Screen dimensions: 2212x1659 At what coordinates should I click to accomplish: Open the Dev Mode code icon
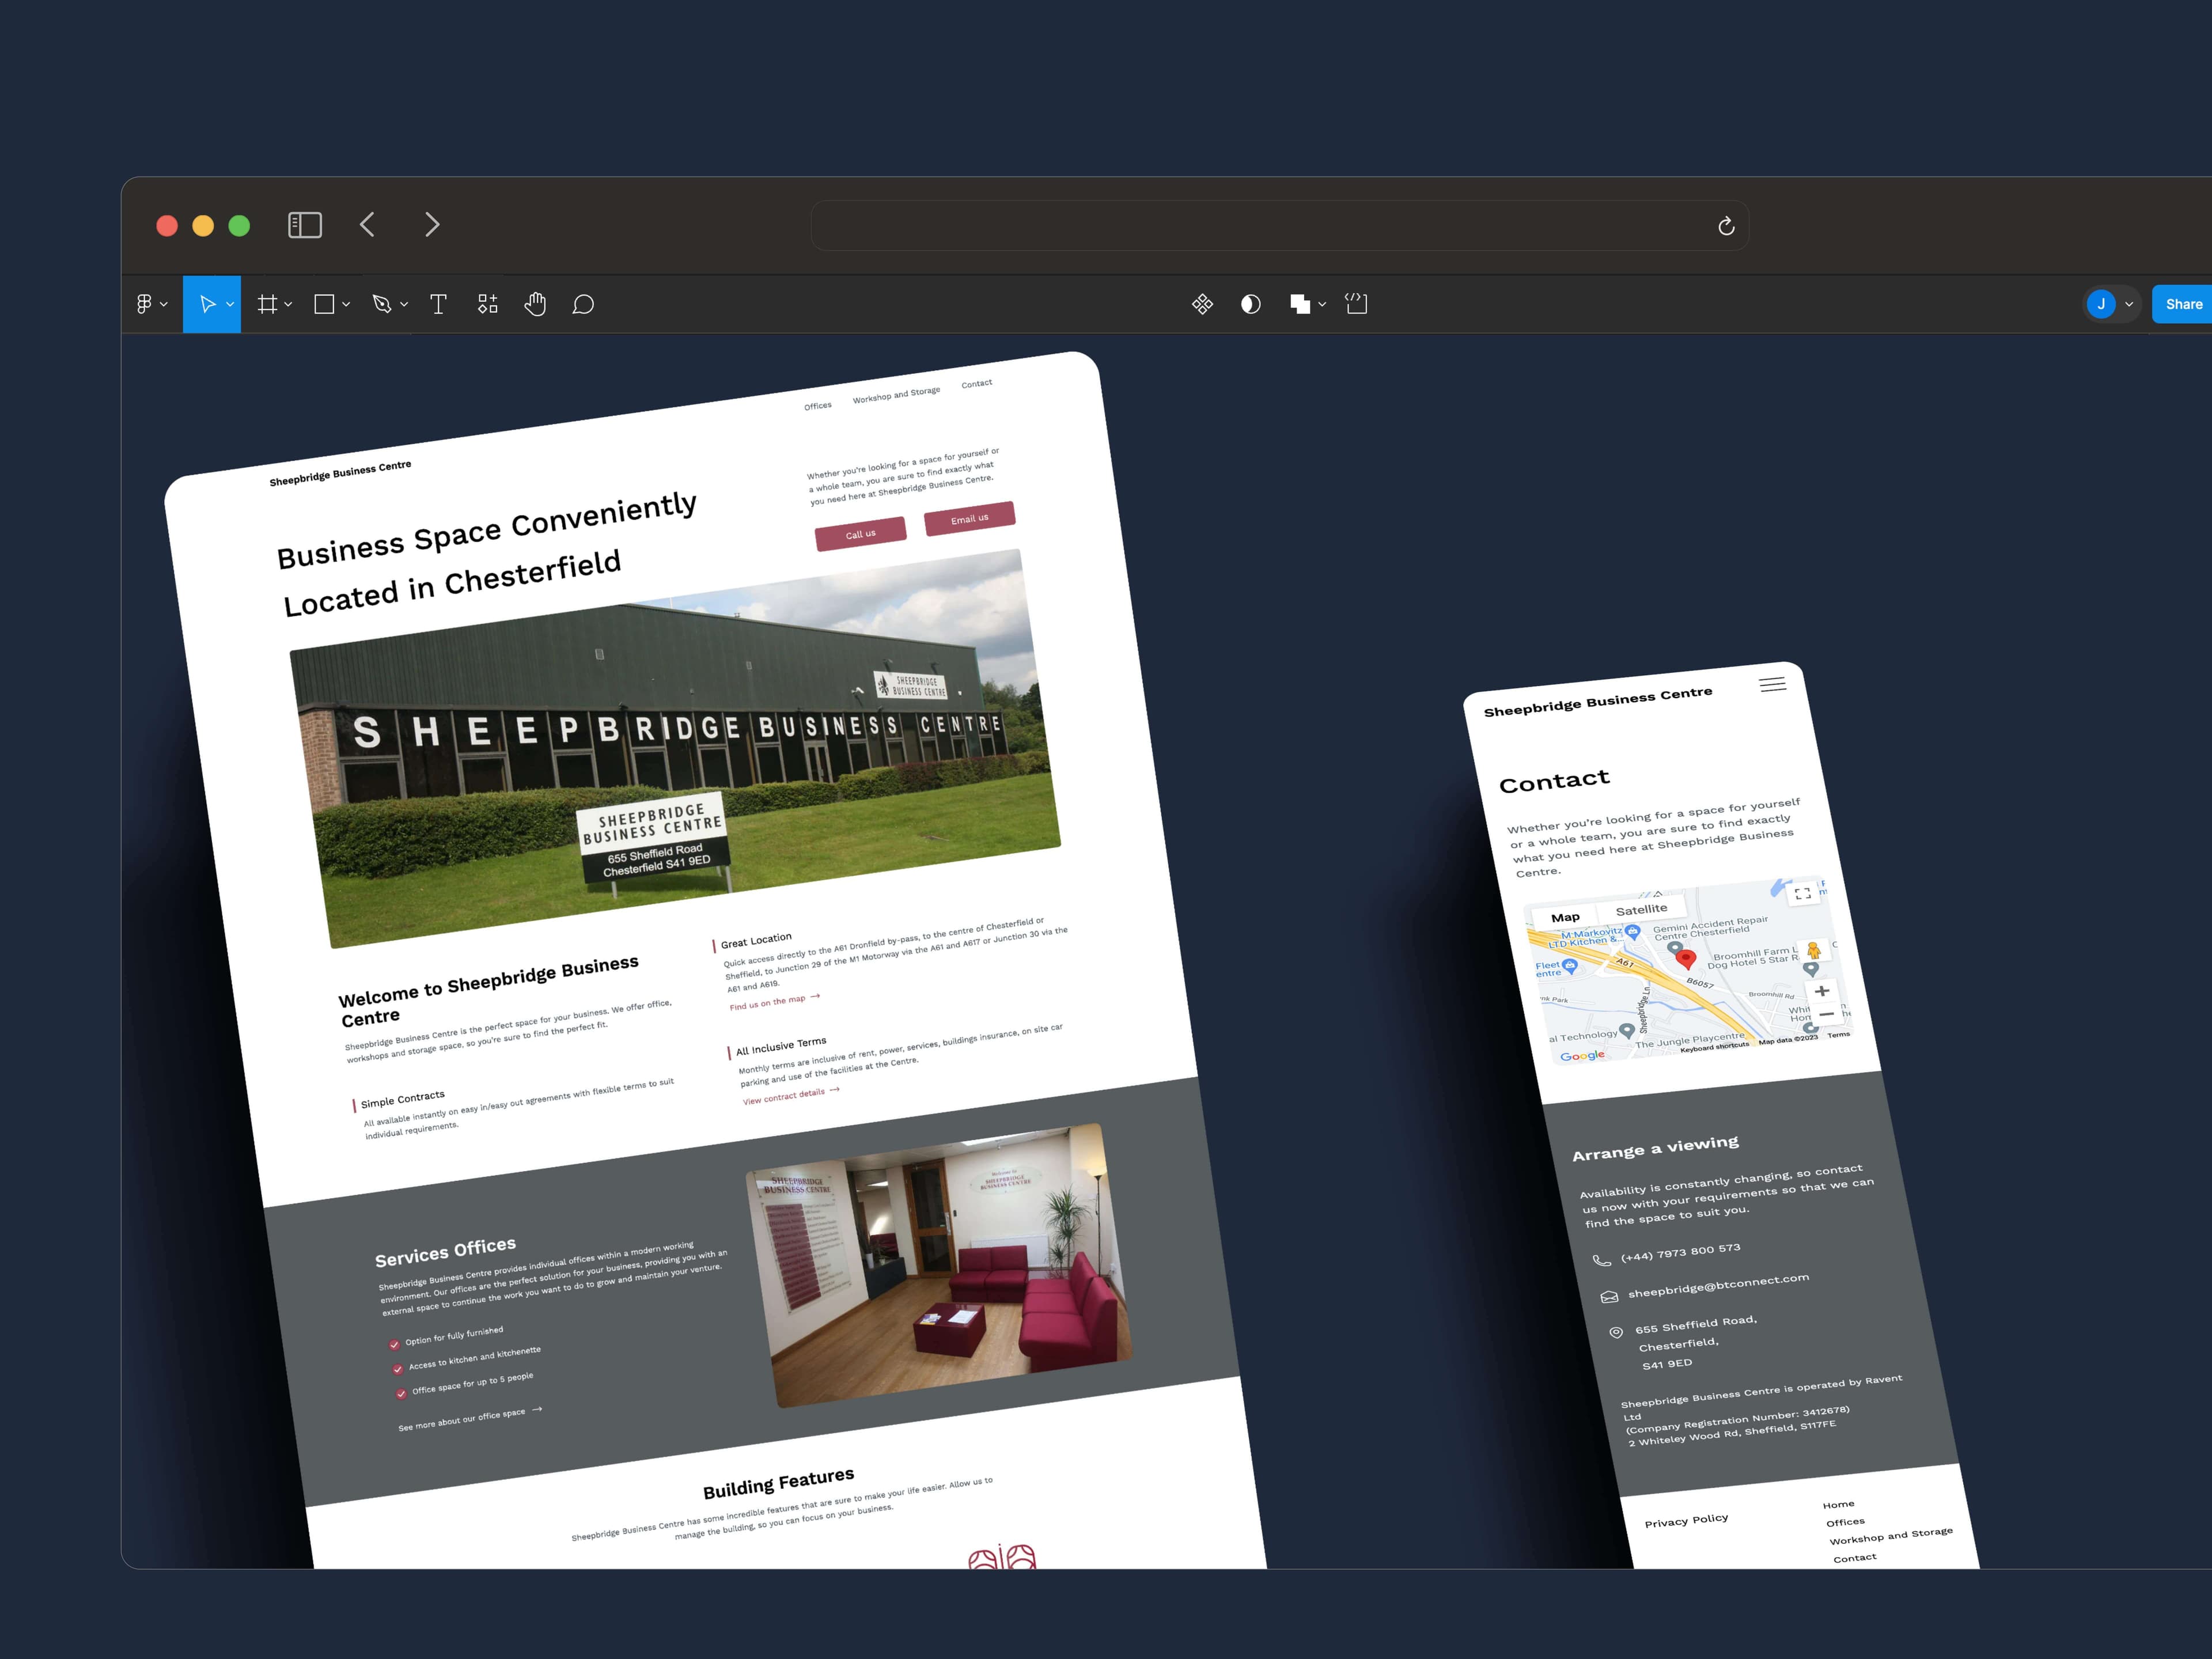1356,304
